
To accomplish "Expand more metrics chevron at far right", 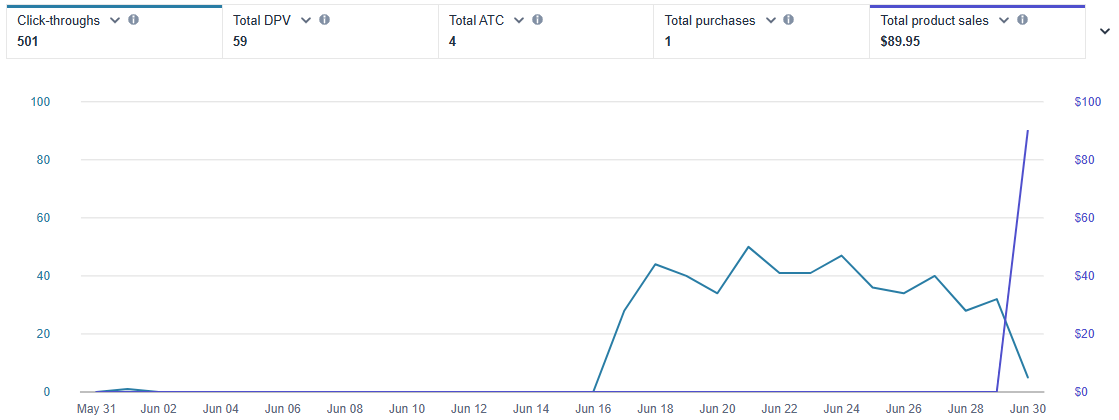I will 1104,31.
